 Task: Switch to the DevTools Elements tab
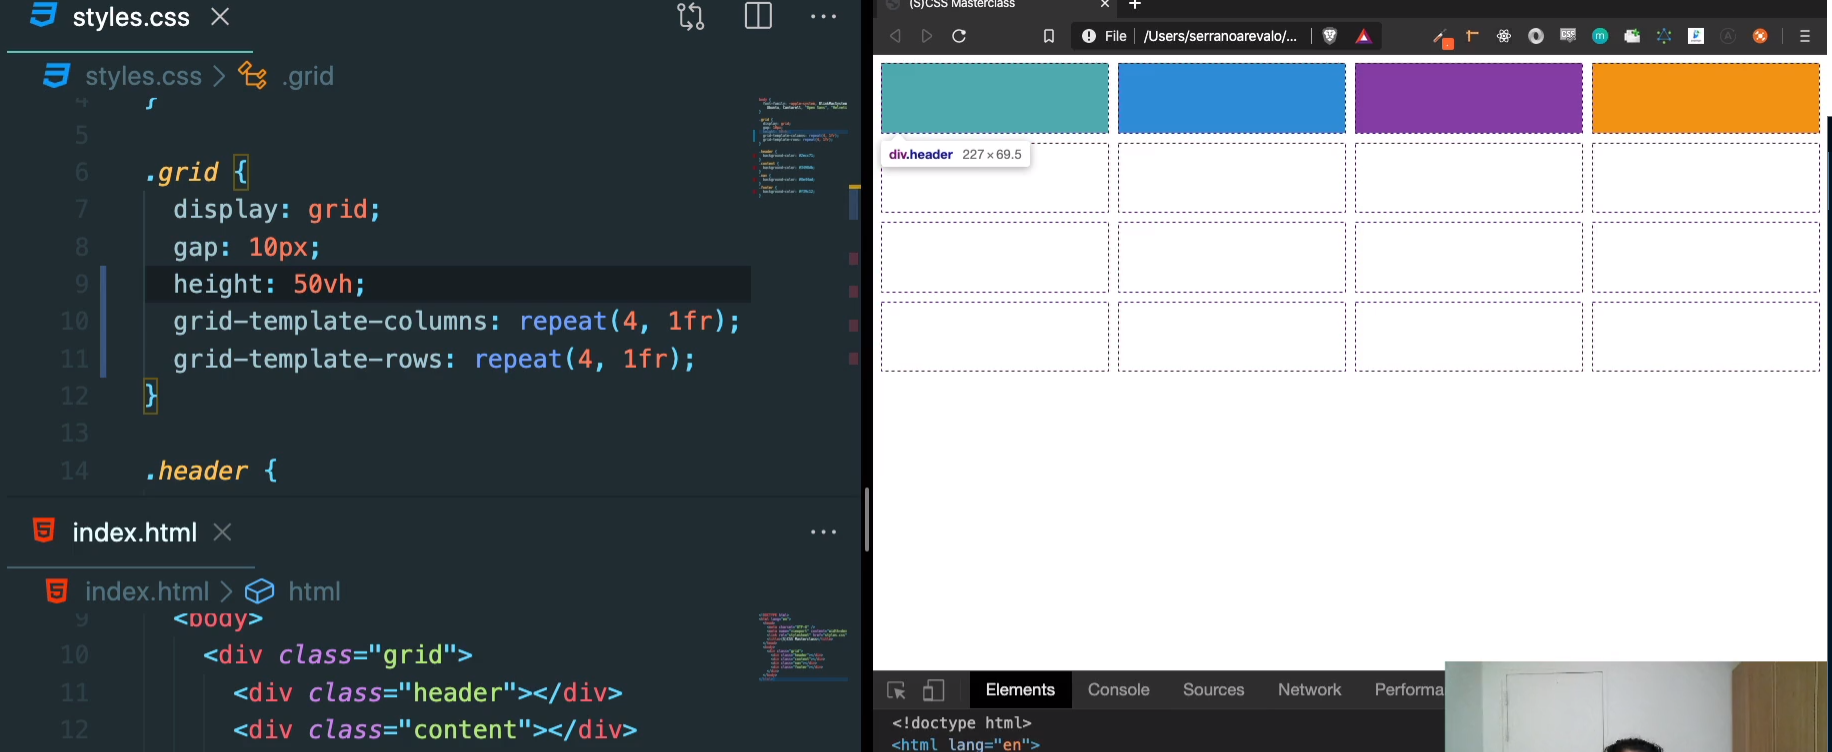pos(1020,690)
